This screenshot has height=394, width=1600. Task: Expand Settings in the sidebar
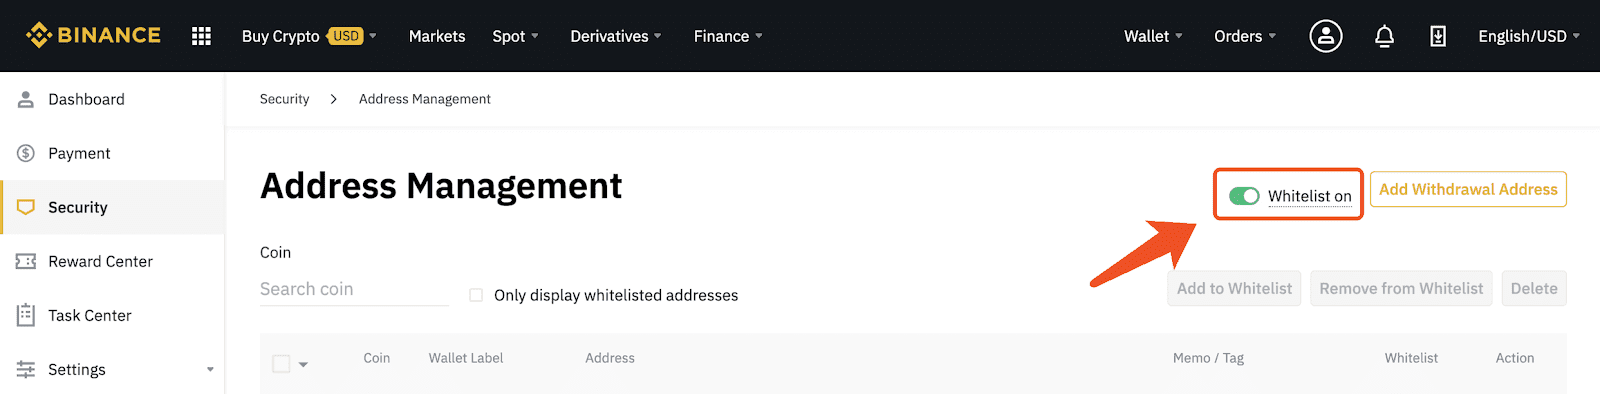coord(113,369)
